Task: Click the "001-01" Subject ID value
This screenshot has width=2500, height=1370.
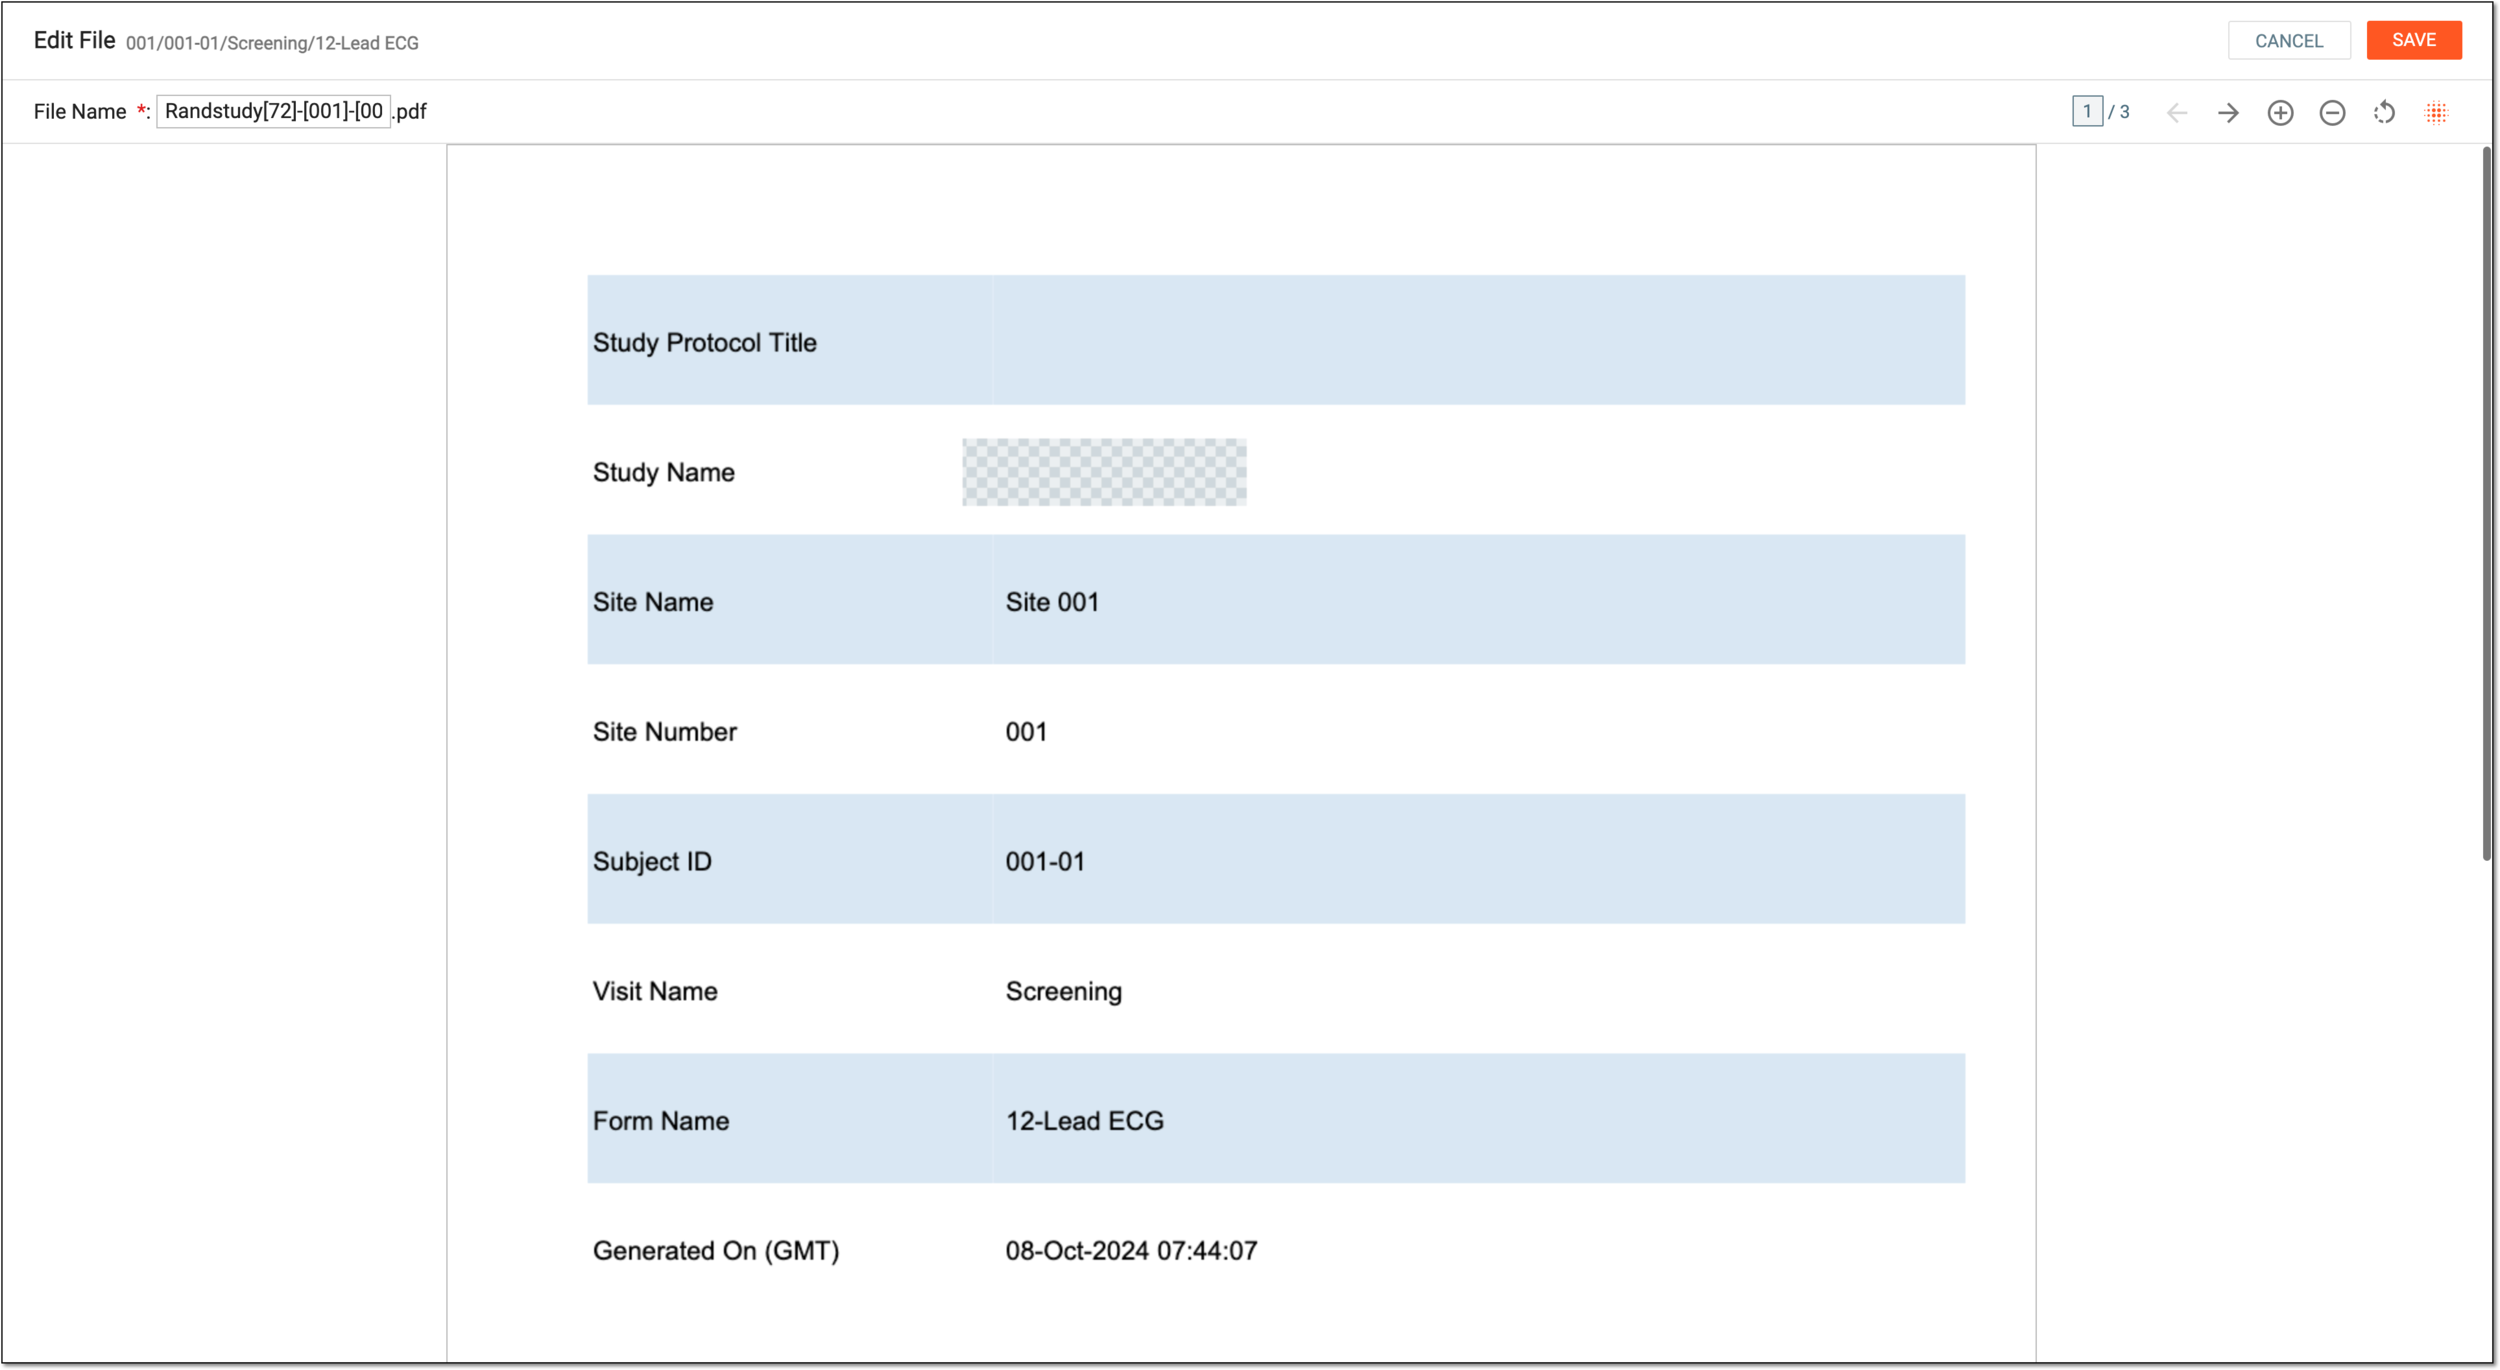Action: coord(1045,862)
